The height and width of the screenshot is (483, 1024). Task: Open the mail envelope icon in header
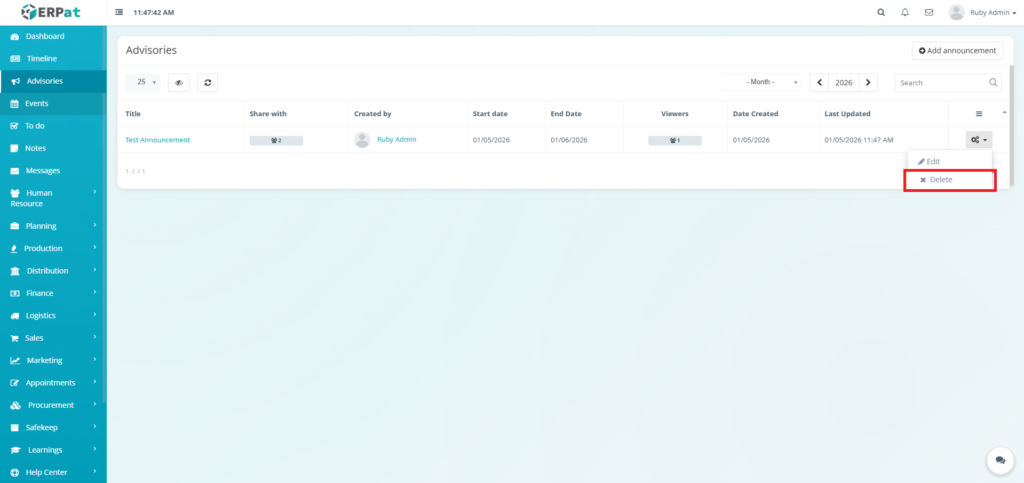click(929, 13)
